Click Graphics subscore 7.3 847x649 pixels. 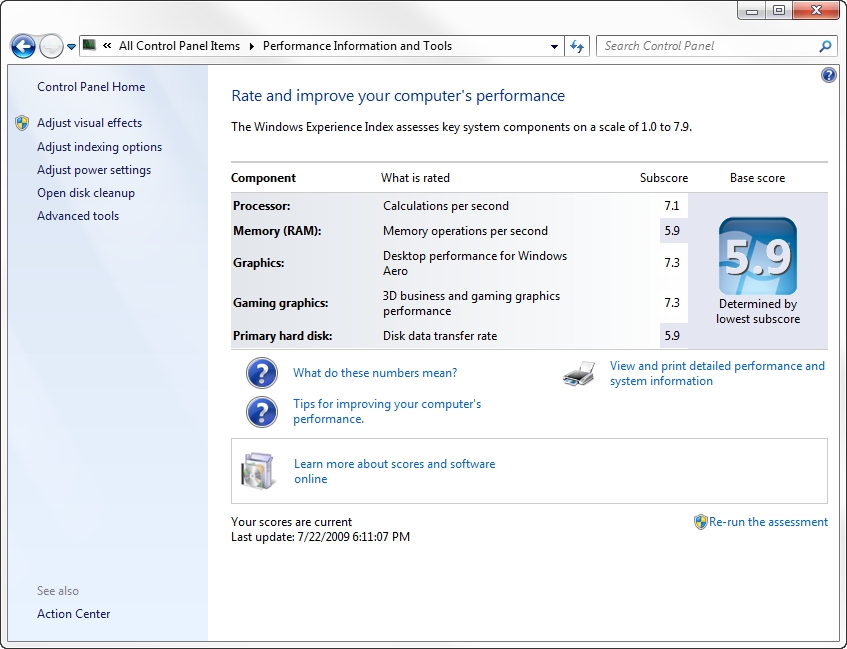[x=671, y=263]
